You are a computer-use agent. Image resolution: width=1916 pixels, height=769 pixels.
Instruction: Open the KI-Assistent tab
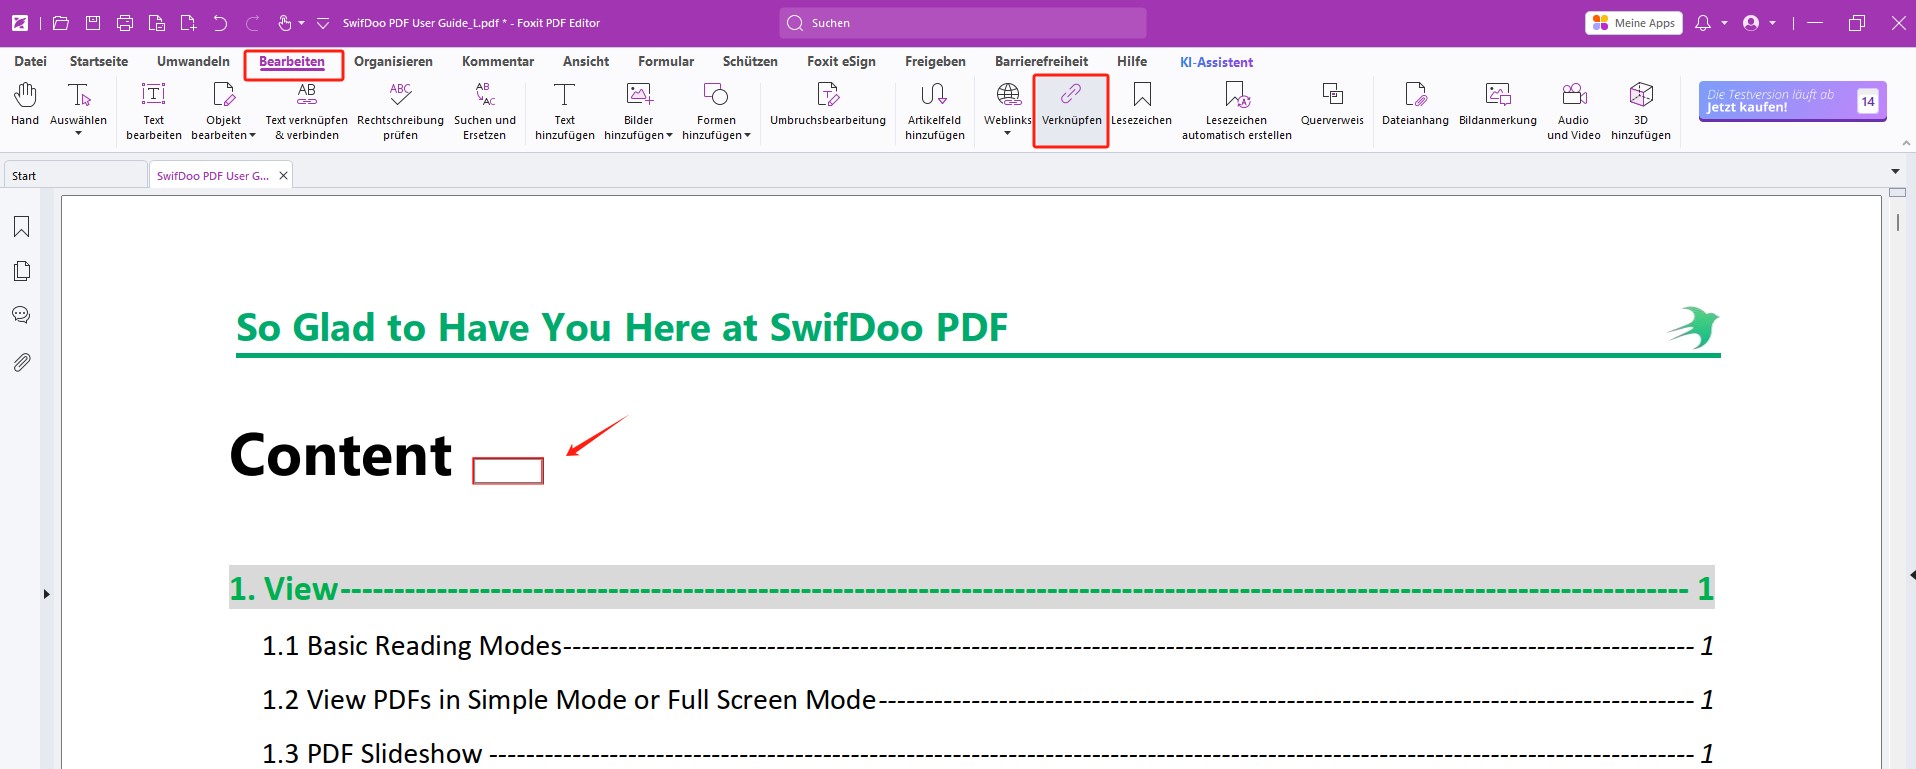(x=1216, y=62)
